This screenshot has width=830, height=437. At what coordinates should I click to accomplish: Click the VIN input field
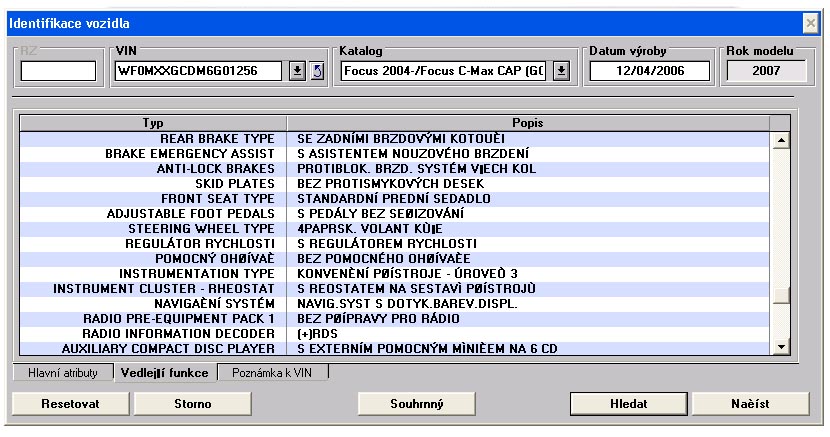pyautogui.click(x=199, y=71)
